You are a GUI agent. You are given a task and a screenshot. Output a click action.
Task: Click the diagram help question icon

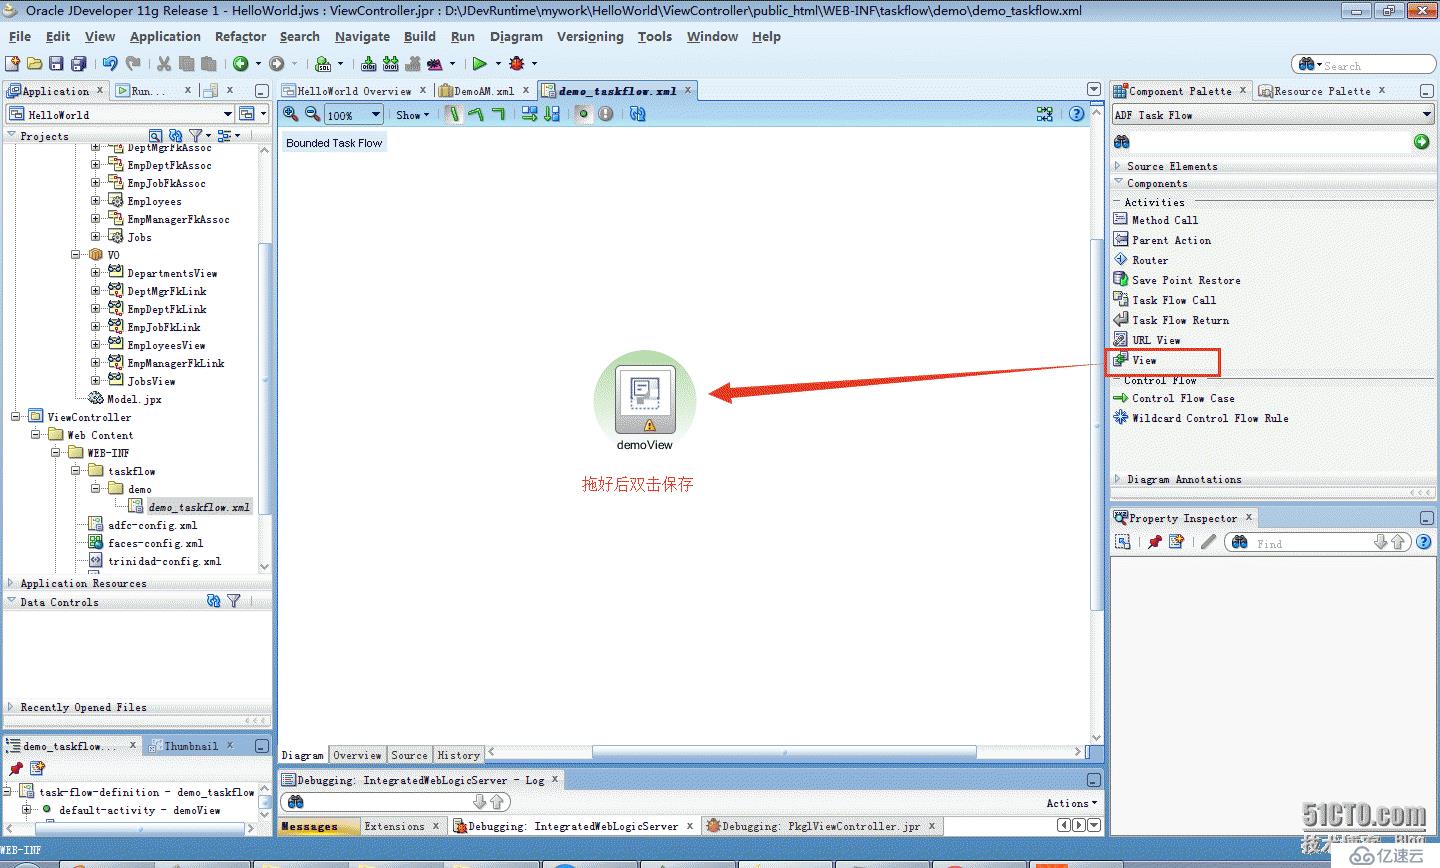tap(1076, 114)
